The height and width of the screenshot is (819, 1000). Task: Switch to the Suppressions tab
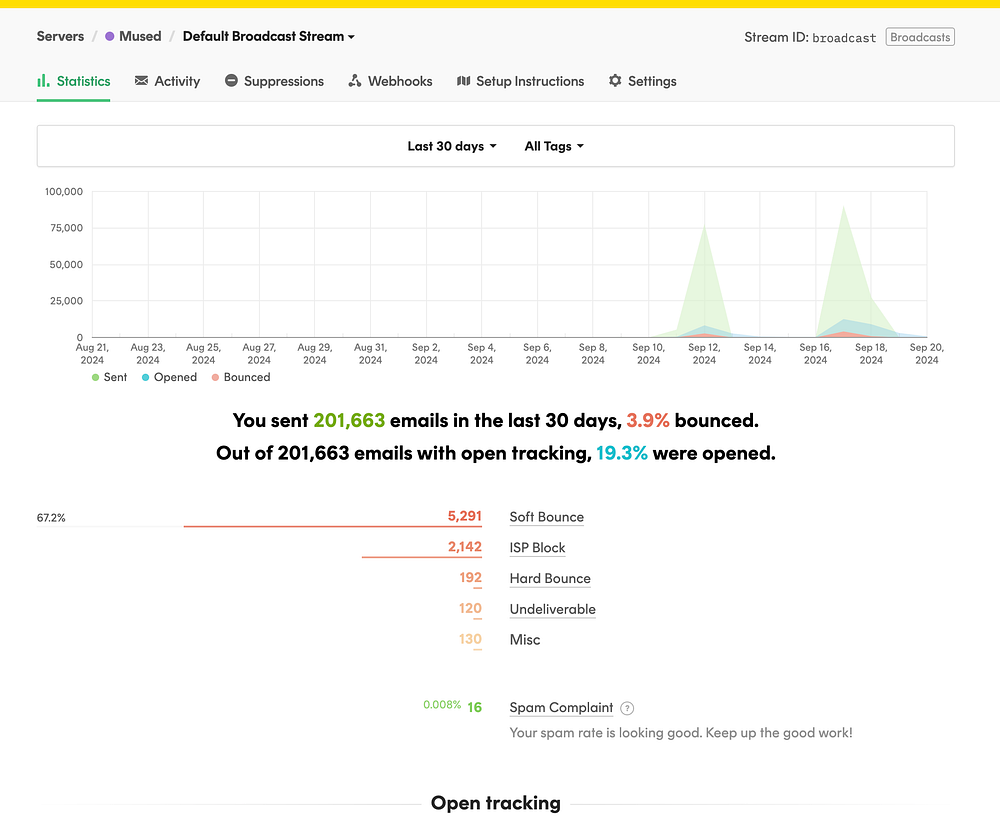[274, 81]
